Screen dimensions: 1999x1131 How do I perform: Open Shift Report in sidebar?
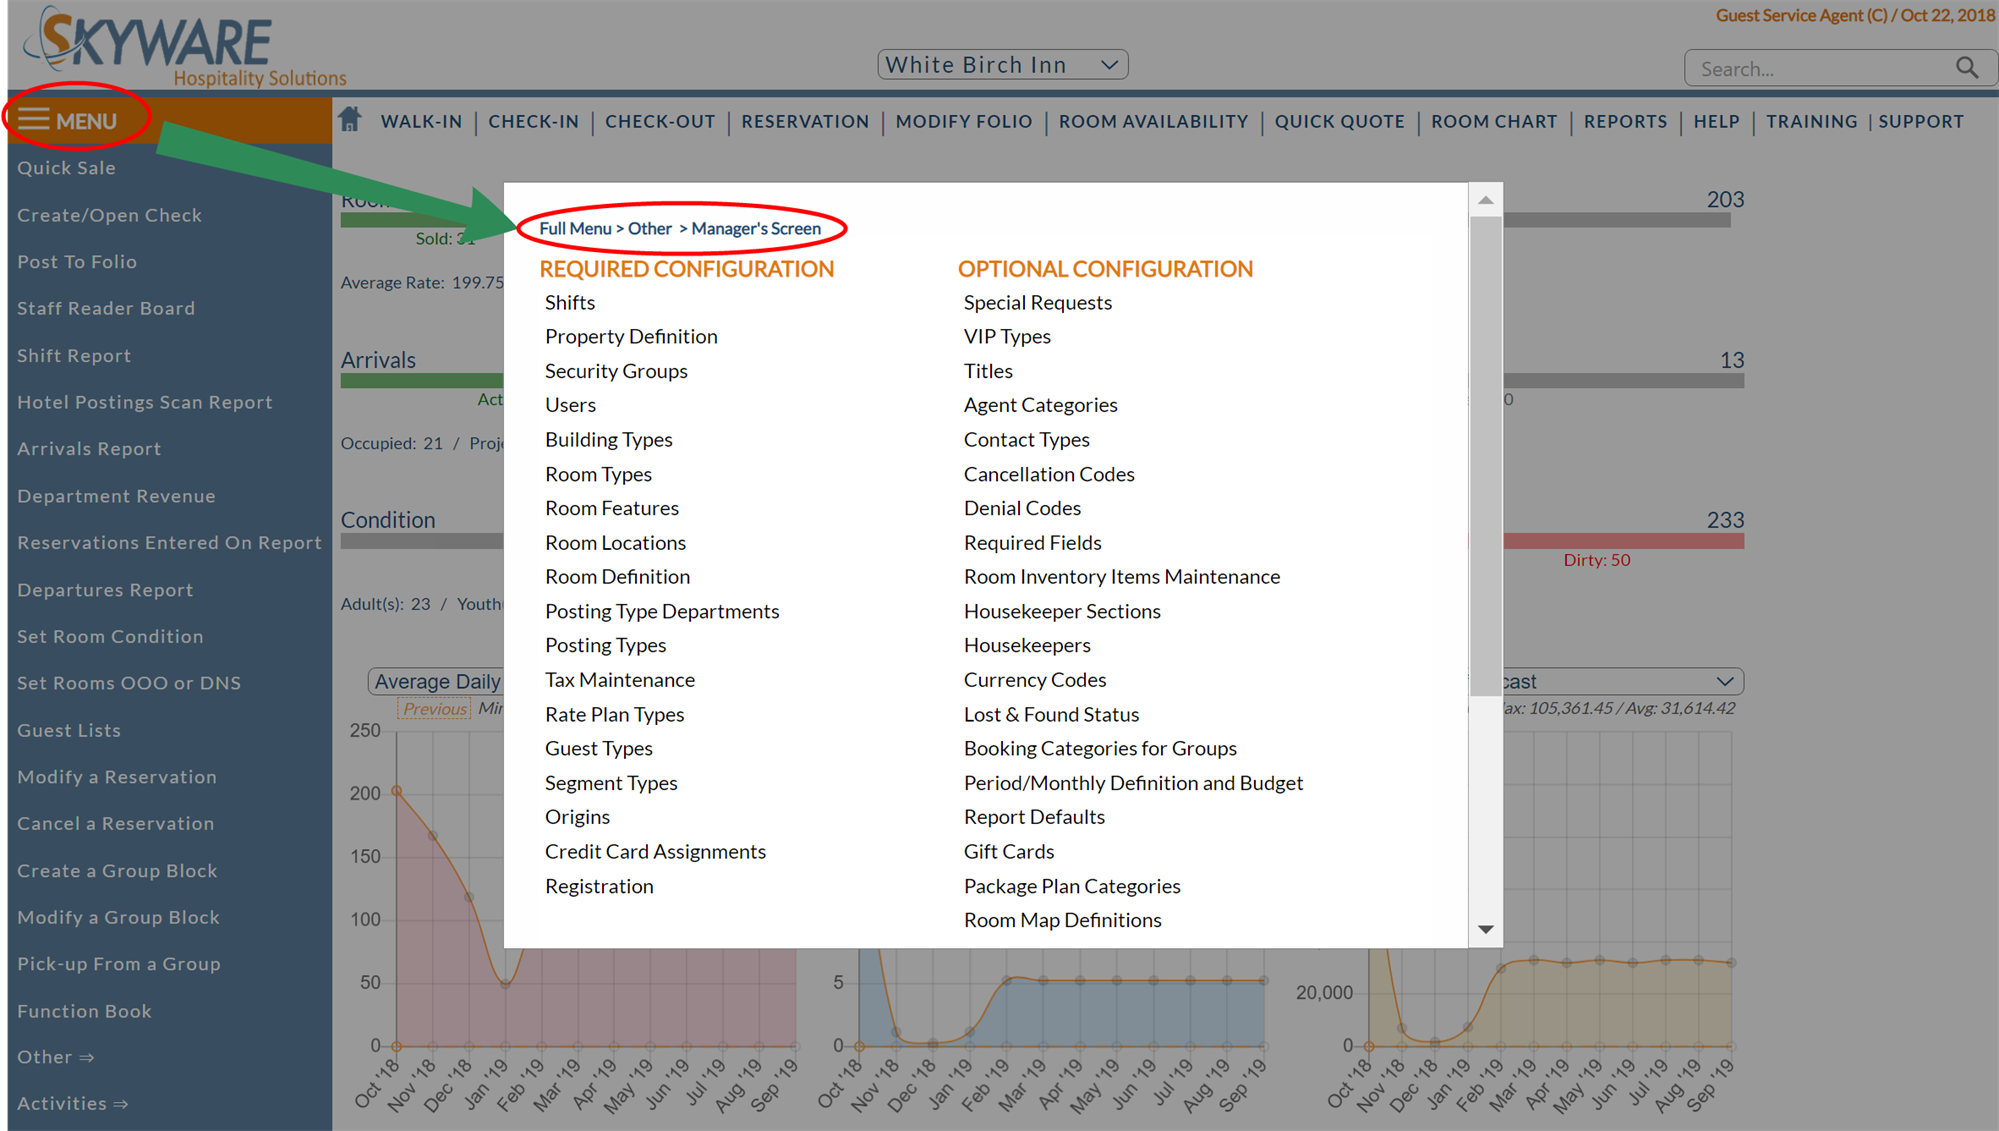coord(74,355)
